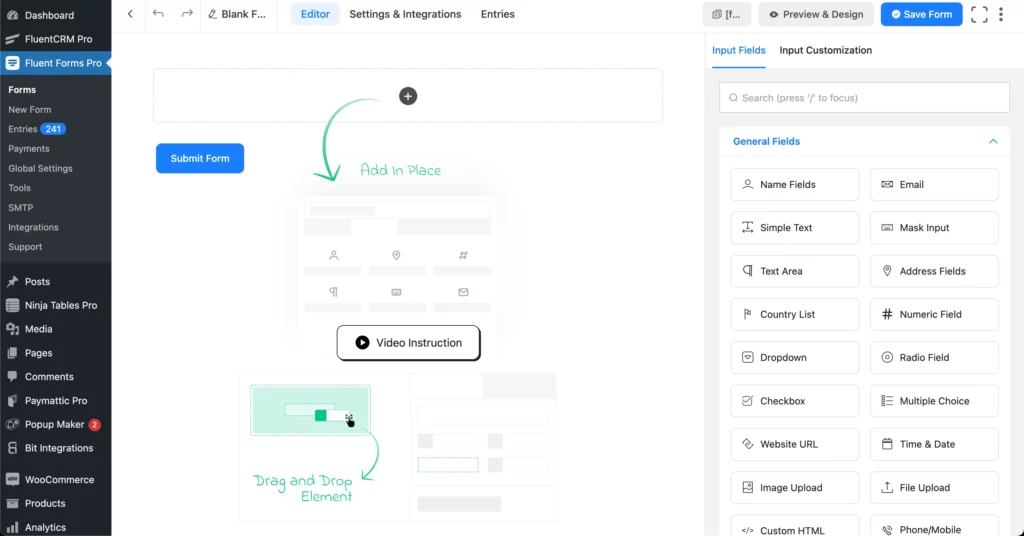Open Pages menu
The image size is (1024, 536).
tap(56, 353)
